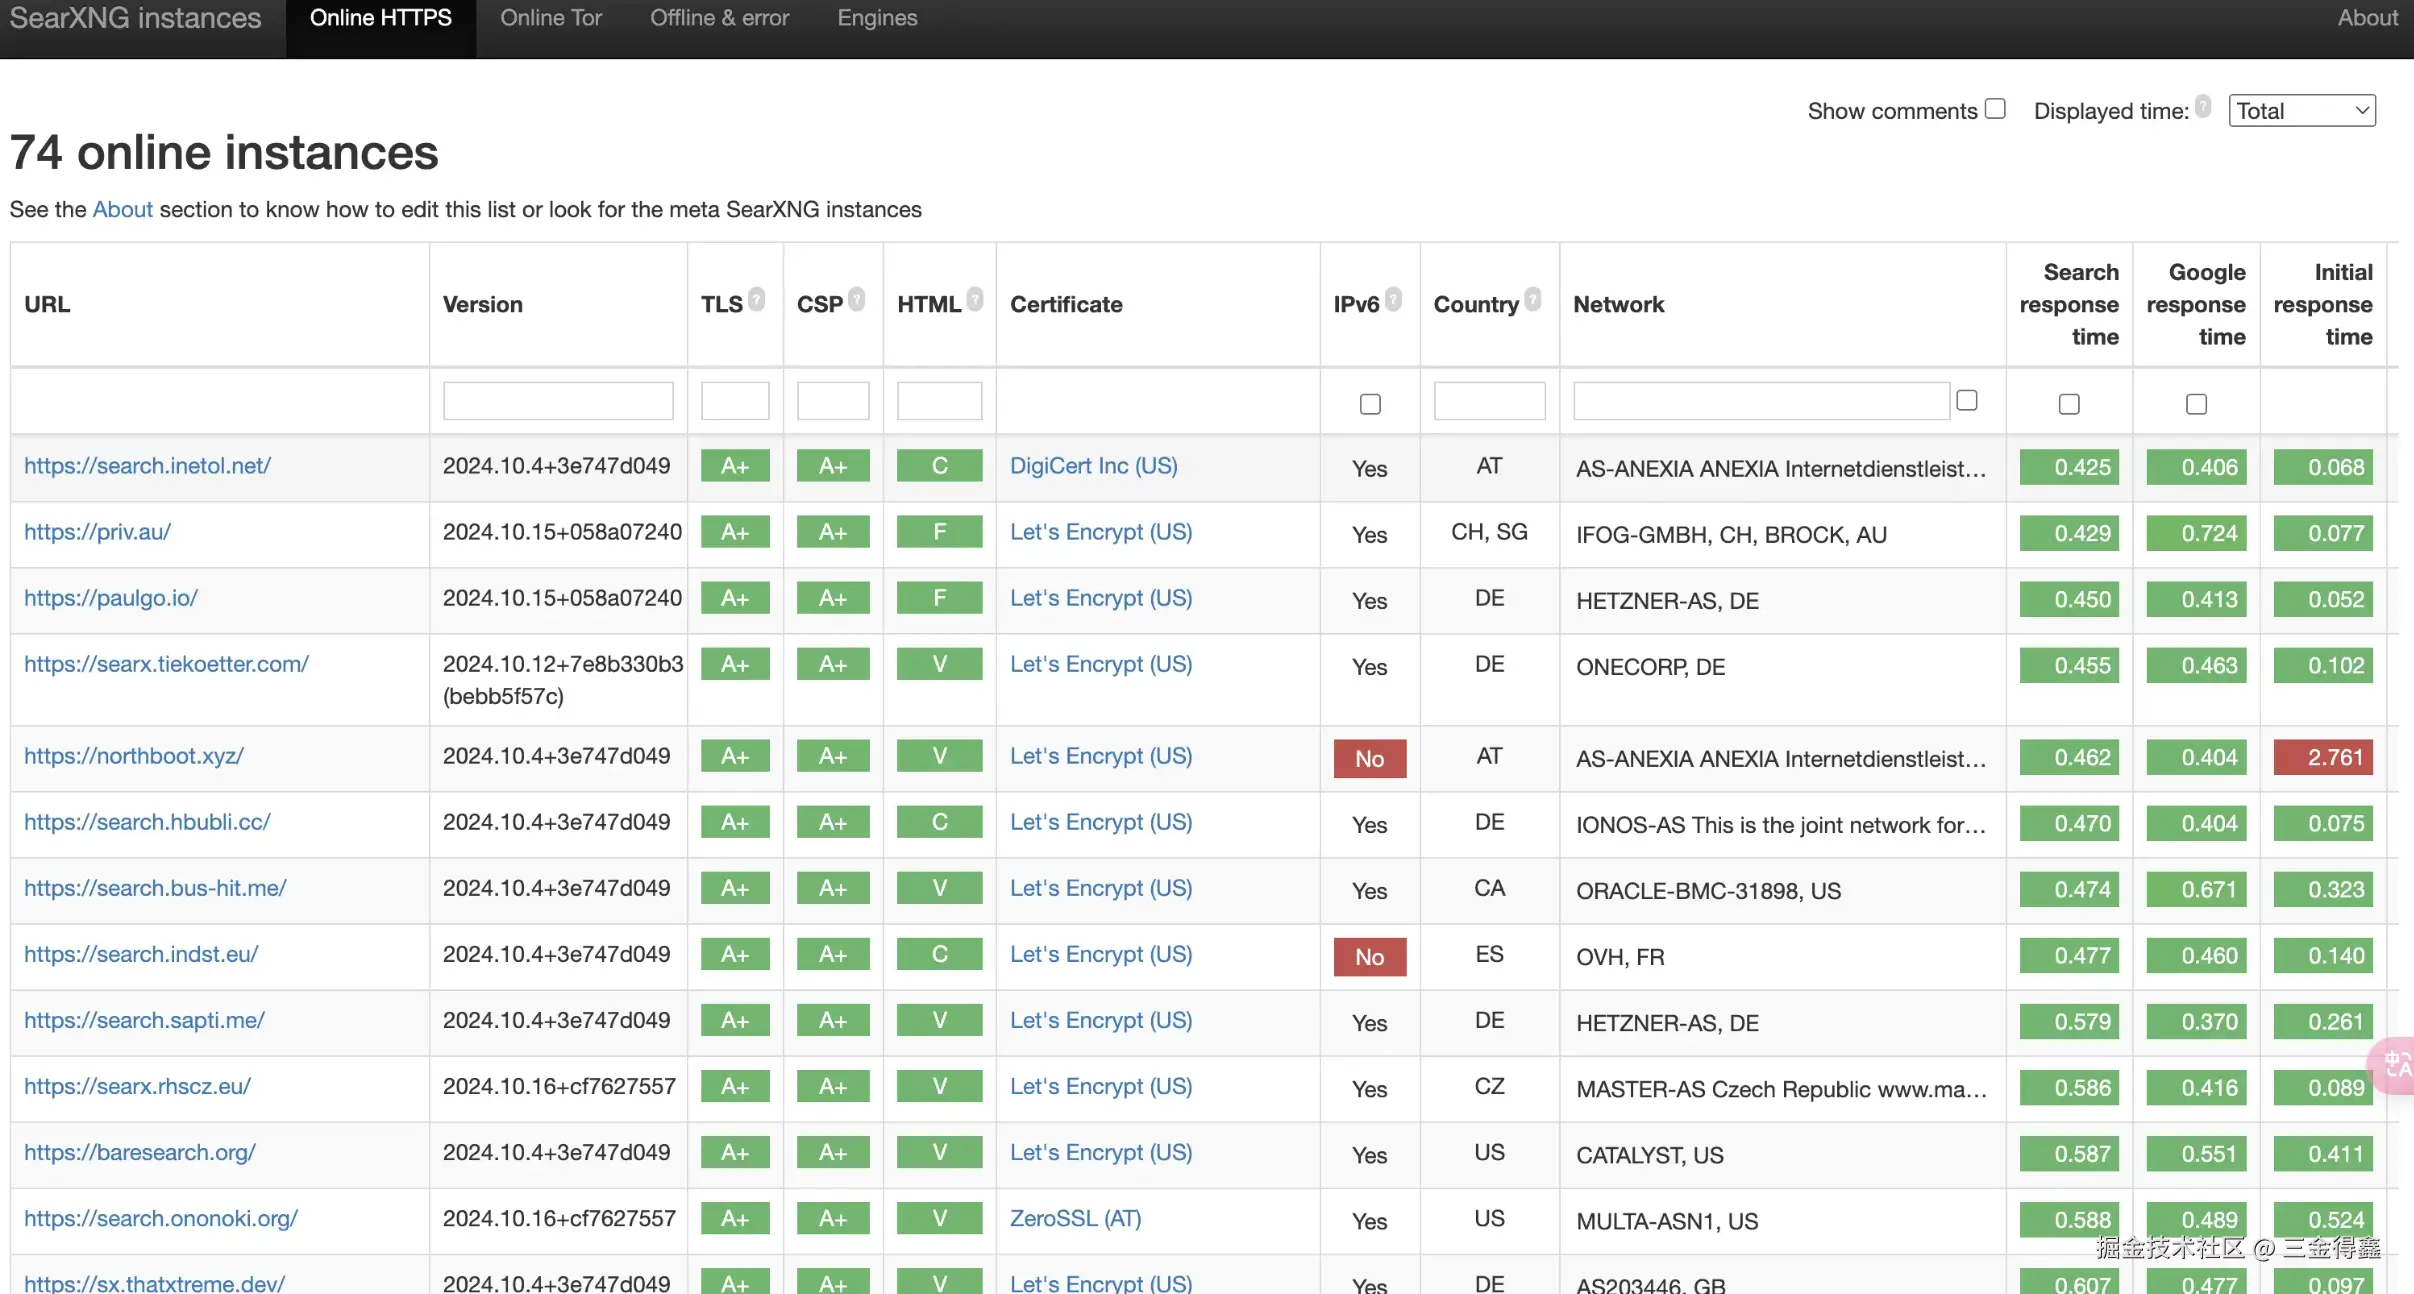
Task: Click the red No IPv6 badge for northboot.xyz
Action: click(1369, 758)
